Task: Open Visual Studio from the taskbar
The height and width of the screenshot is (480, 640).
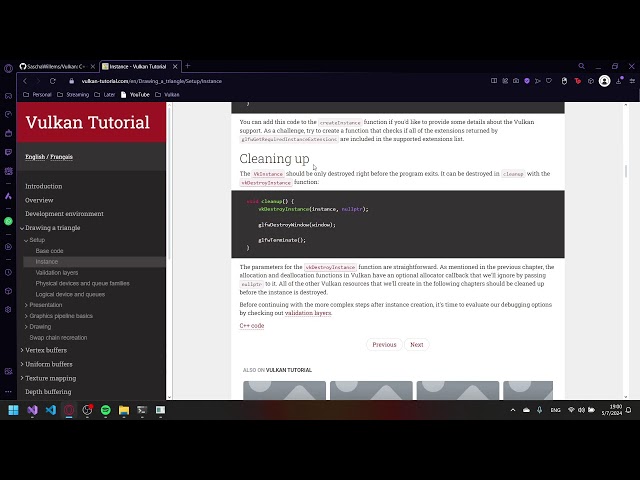Action: pos(32,410)
